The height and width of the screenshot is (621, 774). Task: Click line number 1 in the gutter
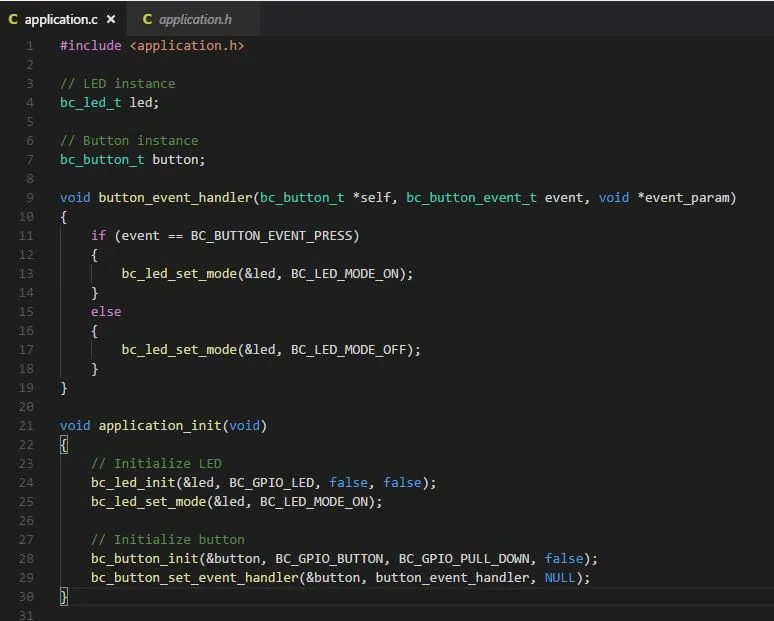[30, 46]
